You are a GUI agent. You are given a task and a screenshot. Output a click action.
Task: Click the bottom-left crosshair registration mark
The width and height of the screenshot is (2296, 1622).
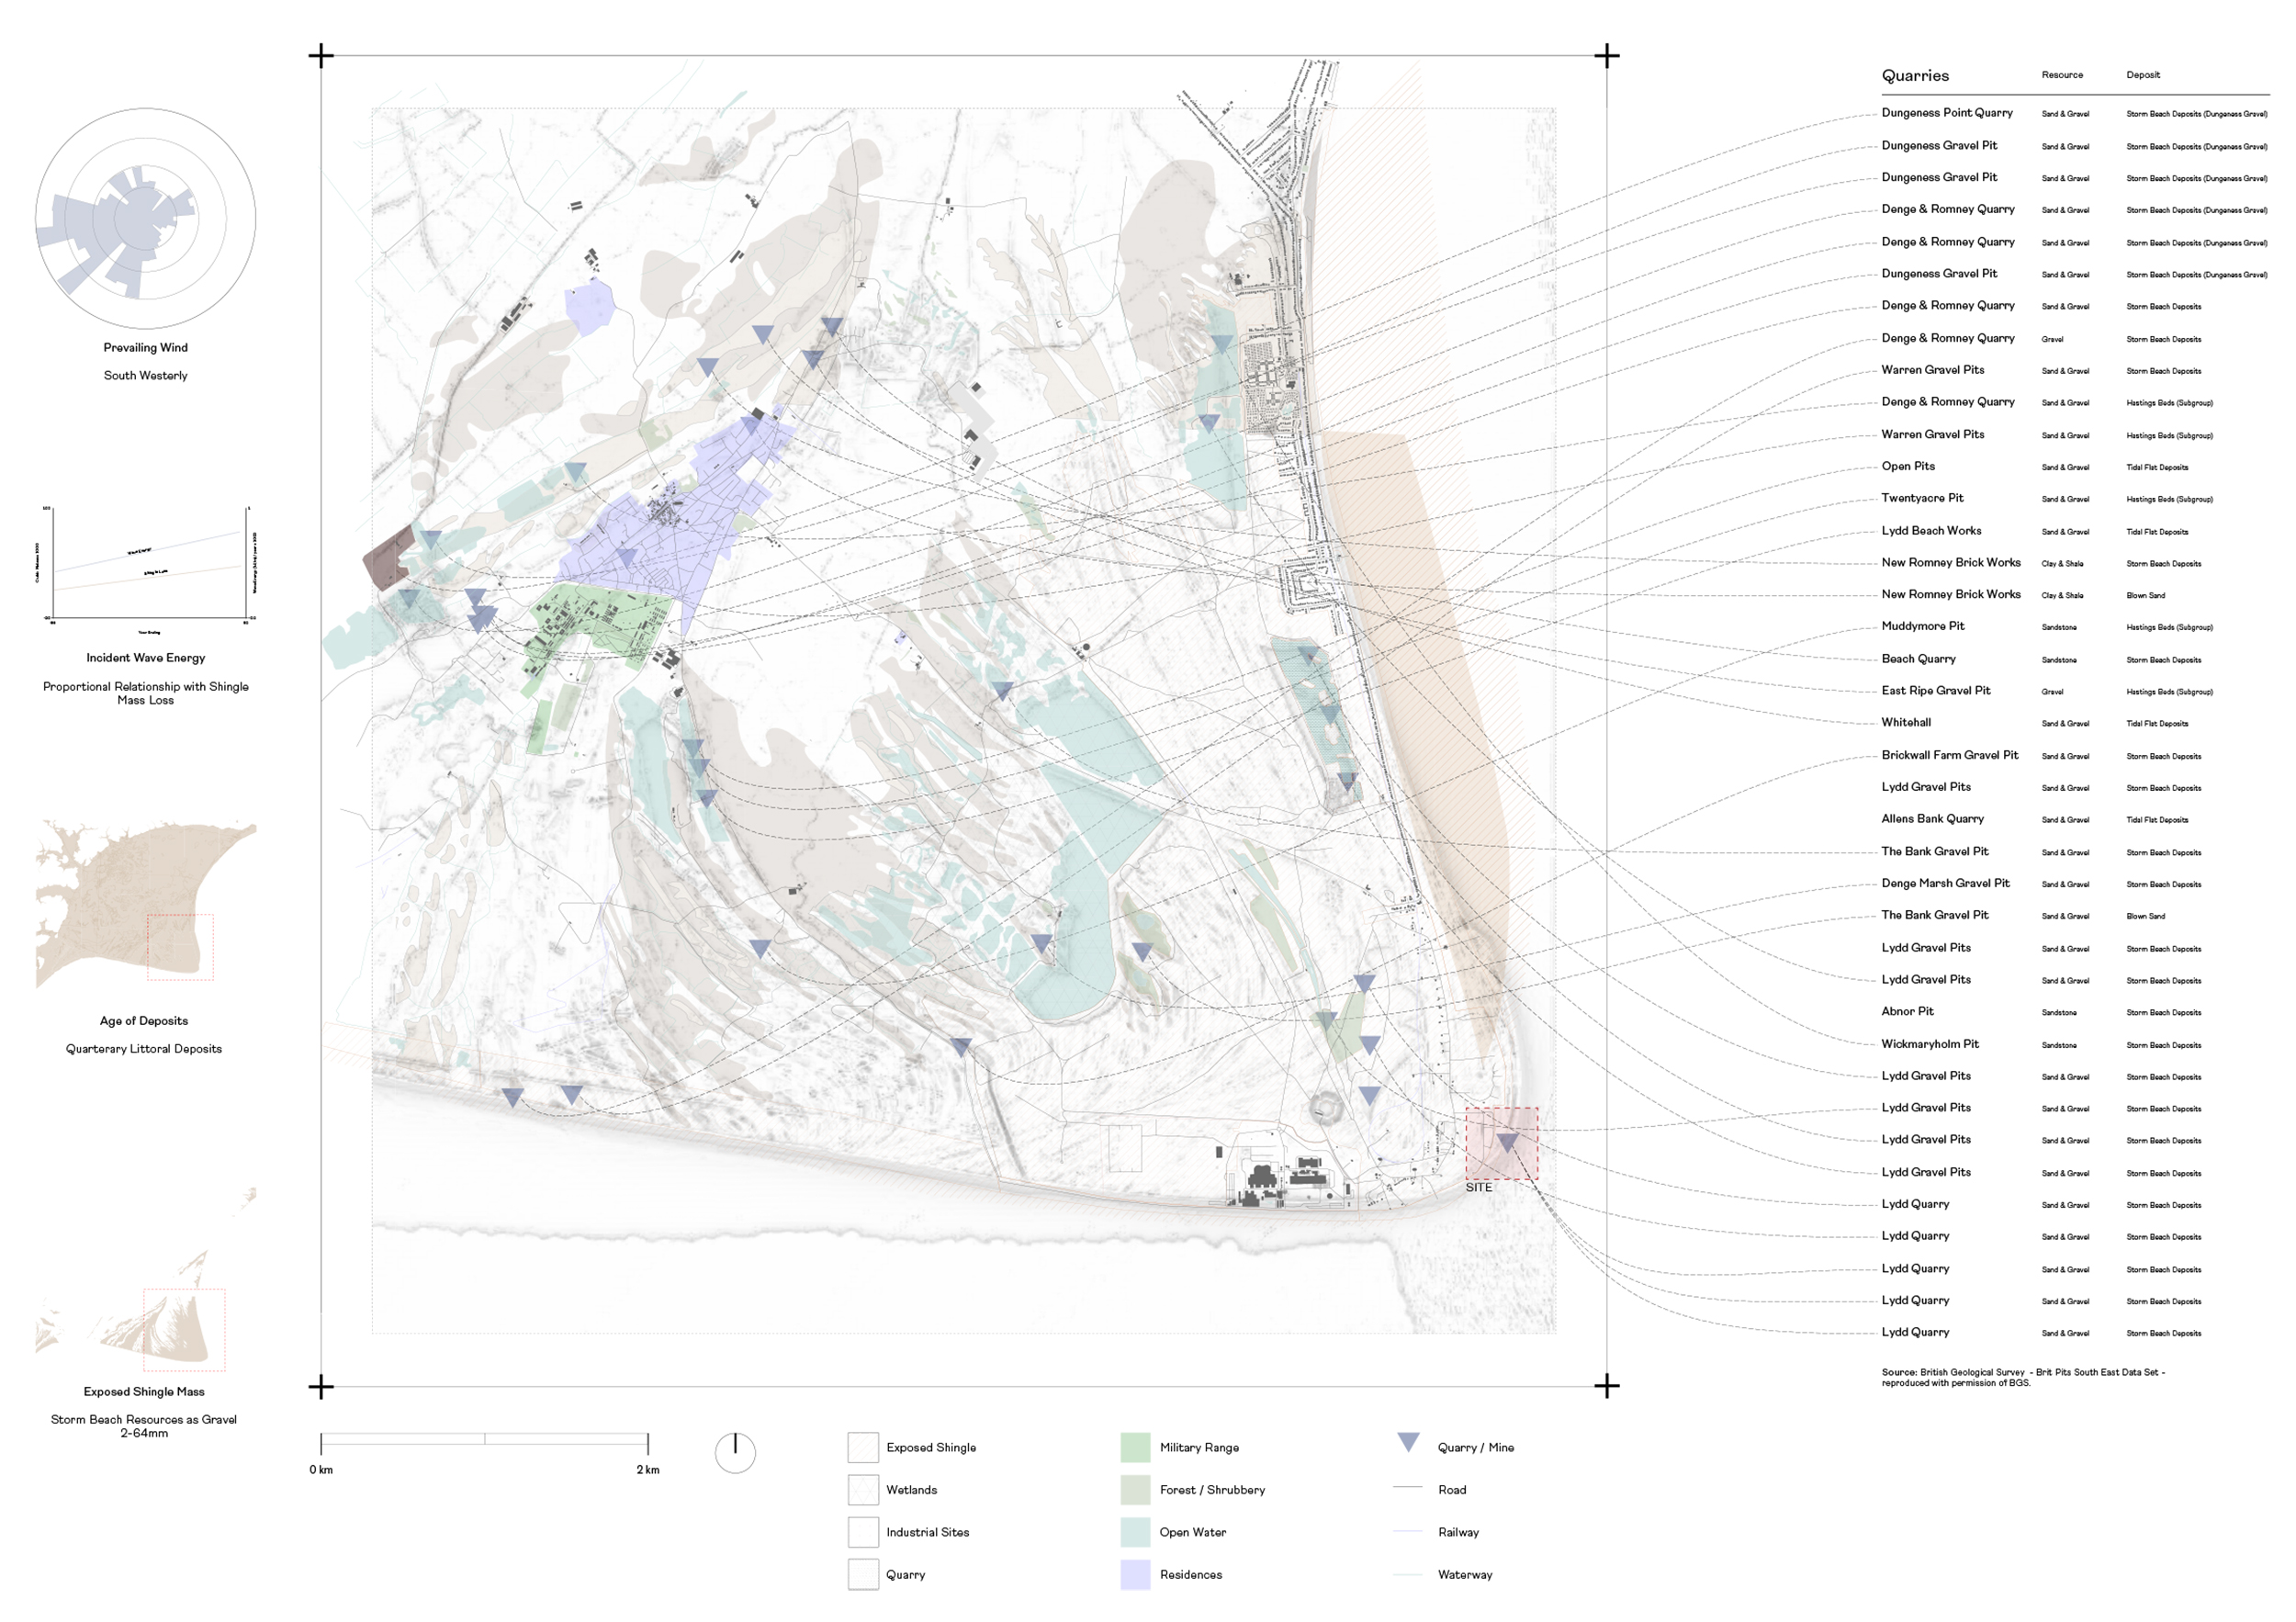(321, 1386)
